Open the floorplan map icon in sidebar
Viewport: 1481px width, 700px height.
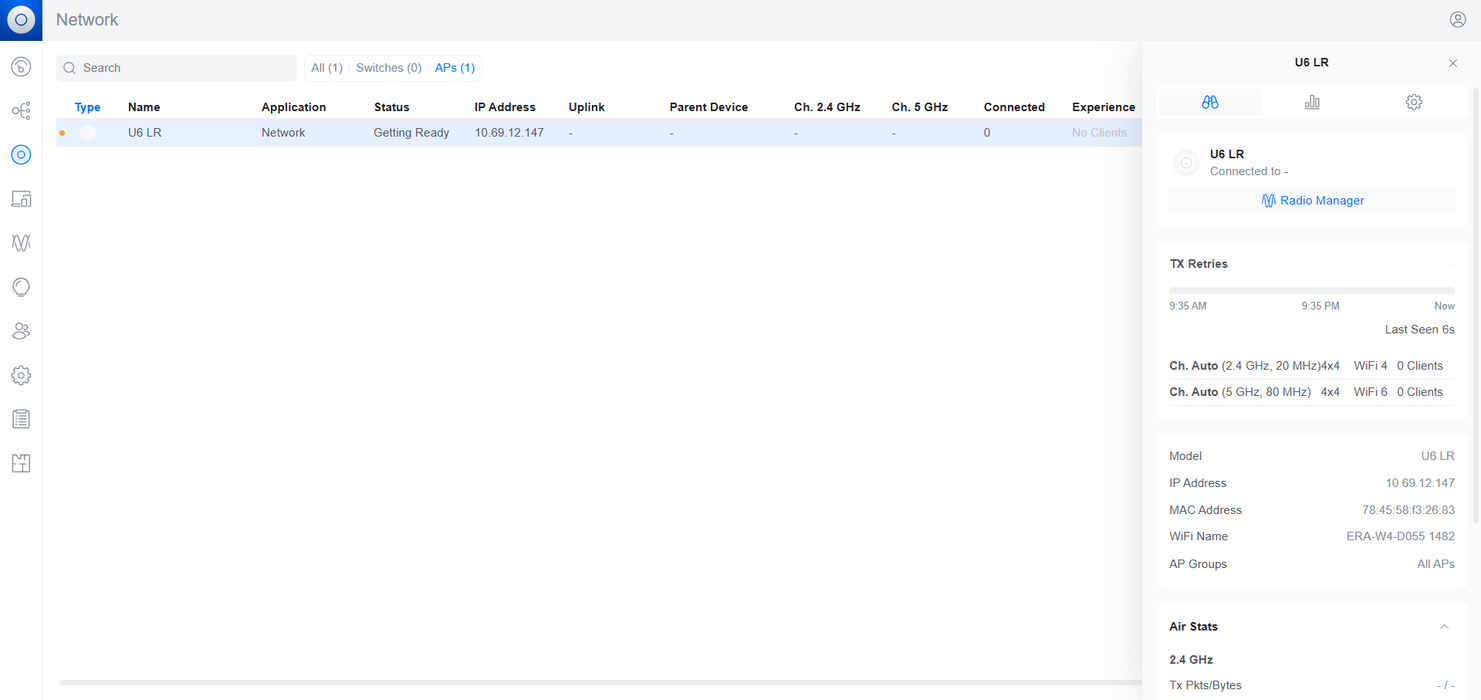click(x=21, y=463)
